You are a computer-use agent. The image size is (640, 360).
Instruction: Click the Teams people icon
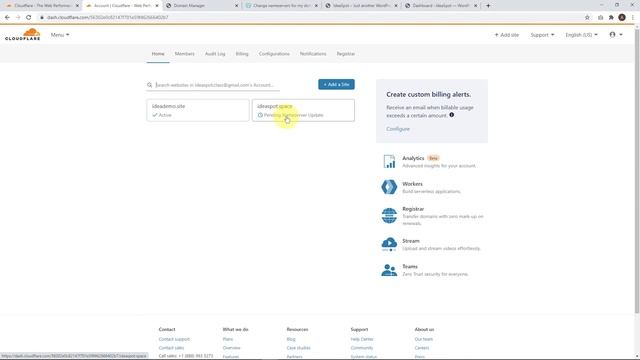pos(389,270)
